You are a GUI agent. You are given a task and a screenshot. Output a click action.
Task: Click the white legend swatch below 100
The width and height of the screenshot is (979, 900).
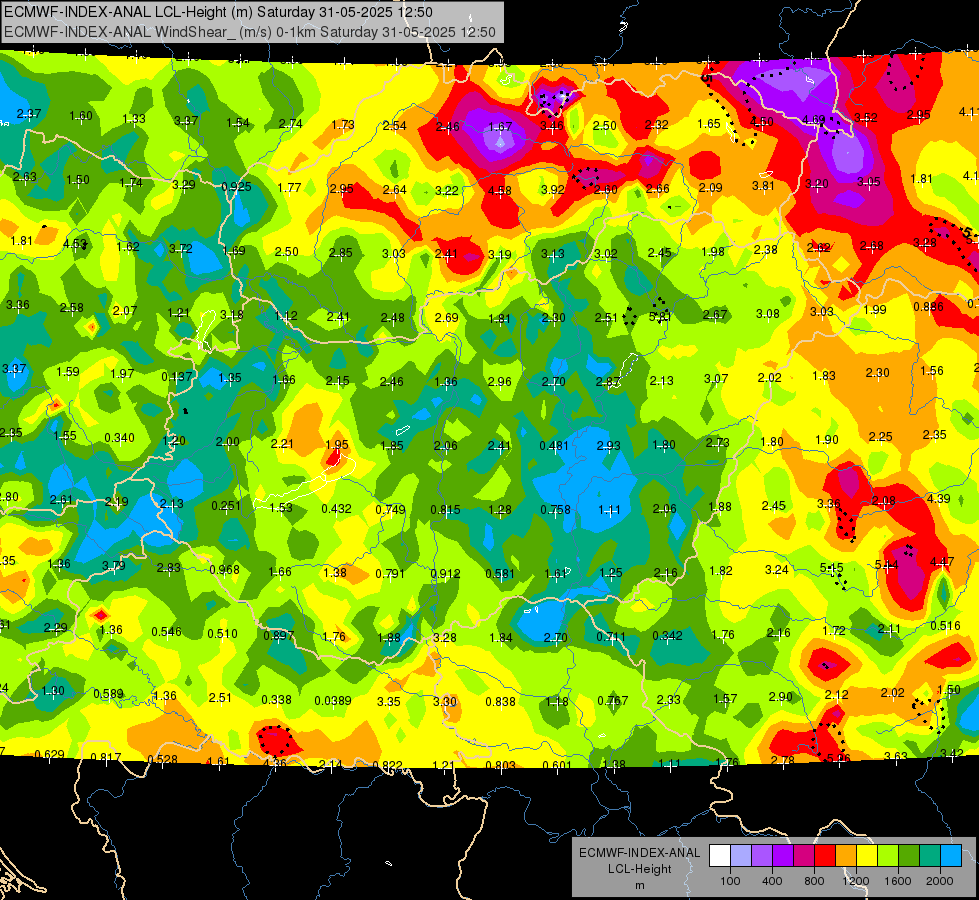[720, 856]
